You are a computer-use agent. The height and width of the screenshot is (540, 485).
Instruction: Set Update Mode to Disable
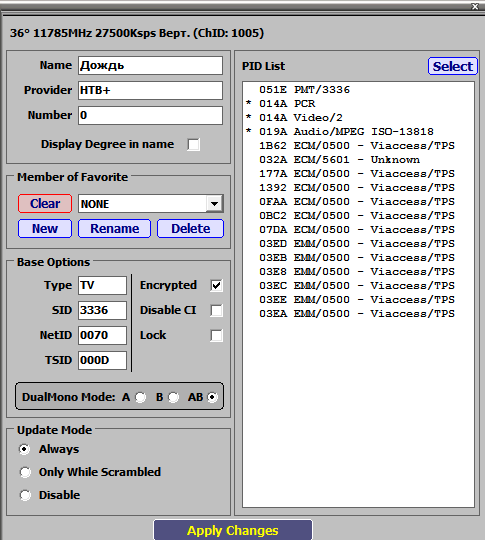coord(25,495)
